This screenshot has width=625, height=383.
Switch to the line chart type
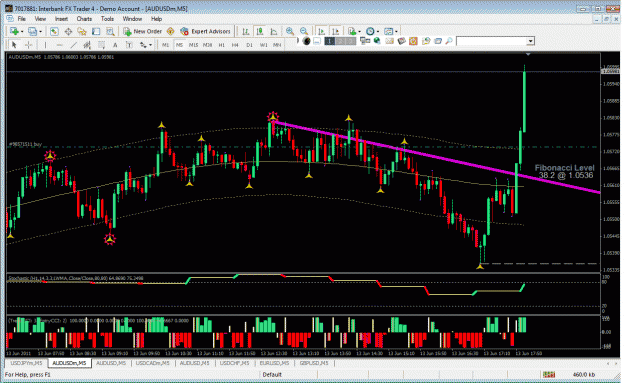click(x=274, y=31)
